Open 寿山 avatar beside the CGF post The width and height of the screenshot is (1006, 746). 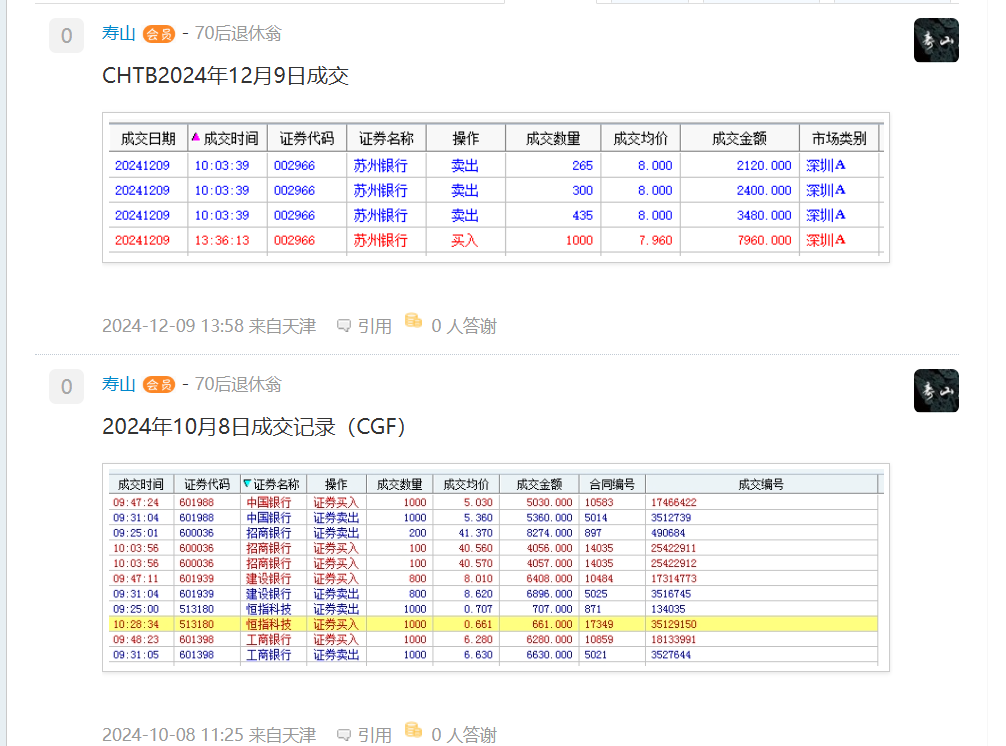click(x=935, y=390)
